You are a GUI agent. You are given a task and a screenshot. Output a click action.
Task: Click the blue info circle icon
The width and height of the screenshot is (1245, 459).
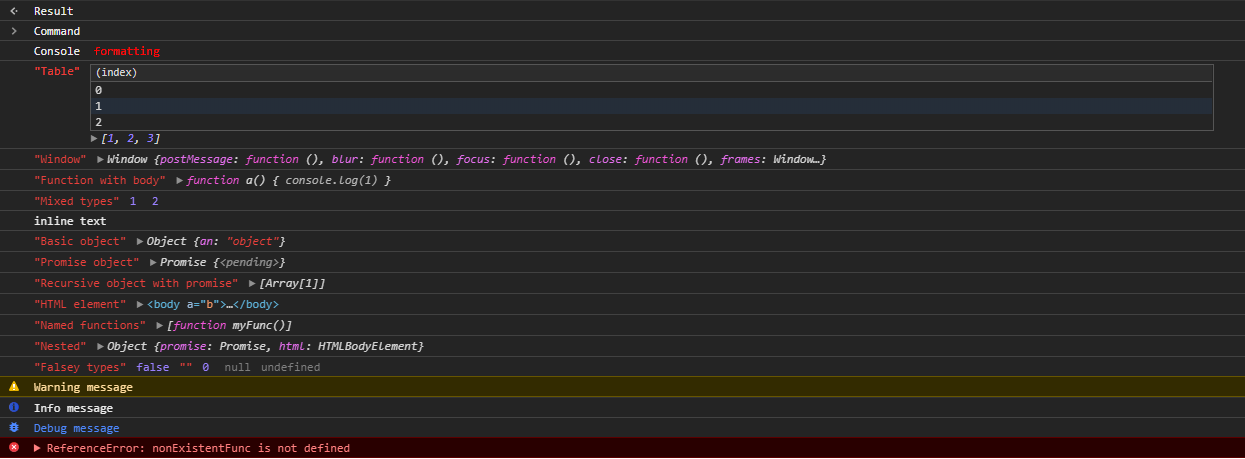14,408
